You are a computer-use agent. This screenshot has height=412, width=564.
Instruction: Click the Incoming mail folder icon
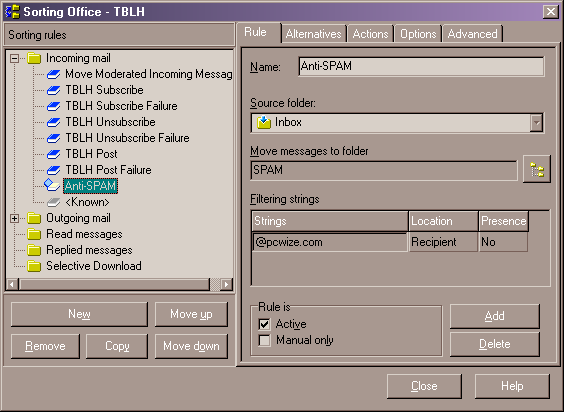pos(34,58)
